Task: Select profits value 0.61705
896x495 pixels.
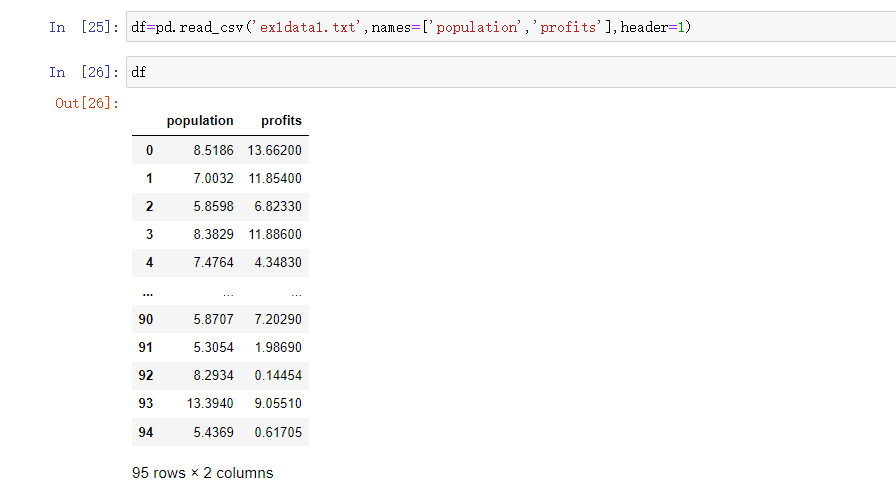Action: 278,433
